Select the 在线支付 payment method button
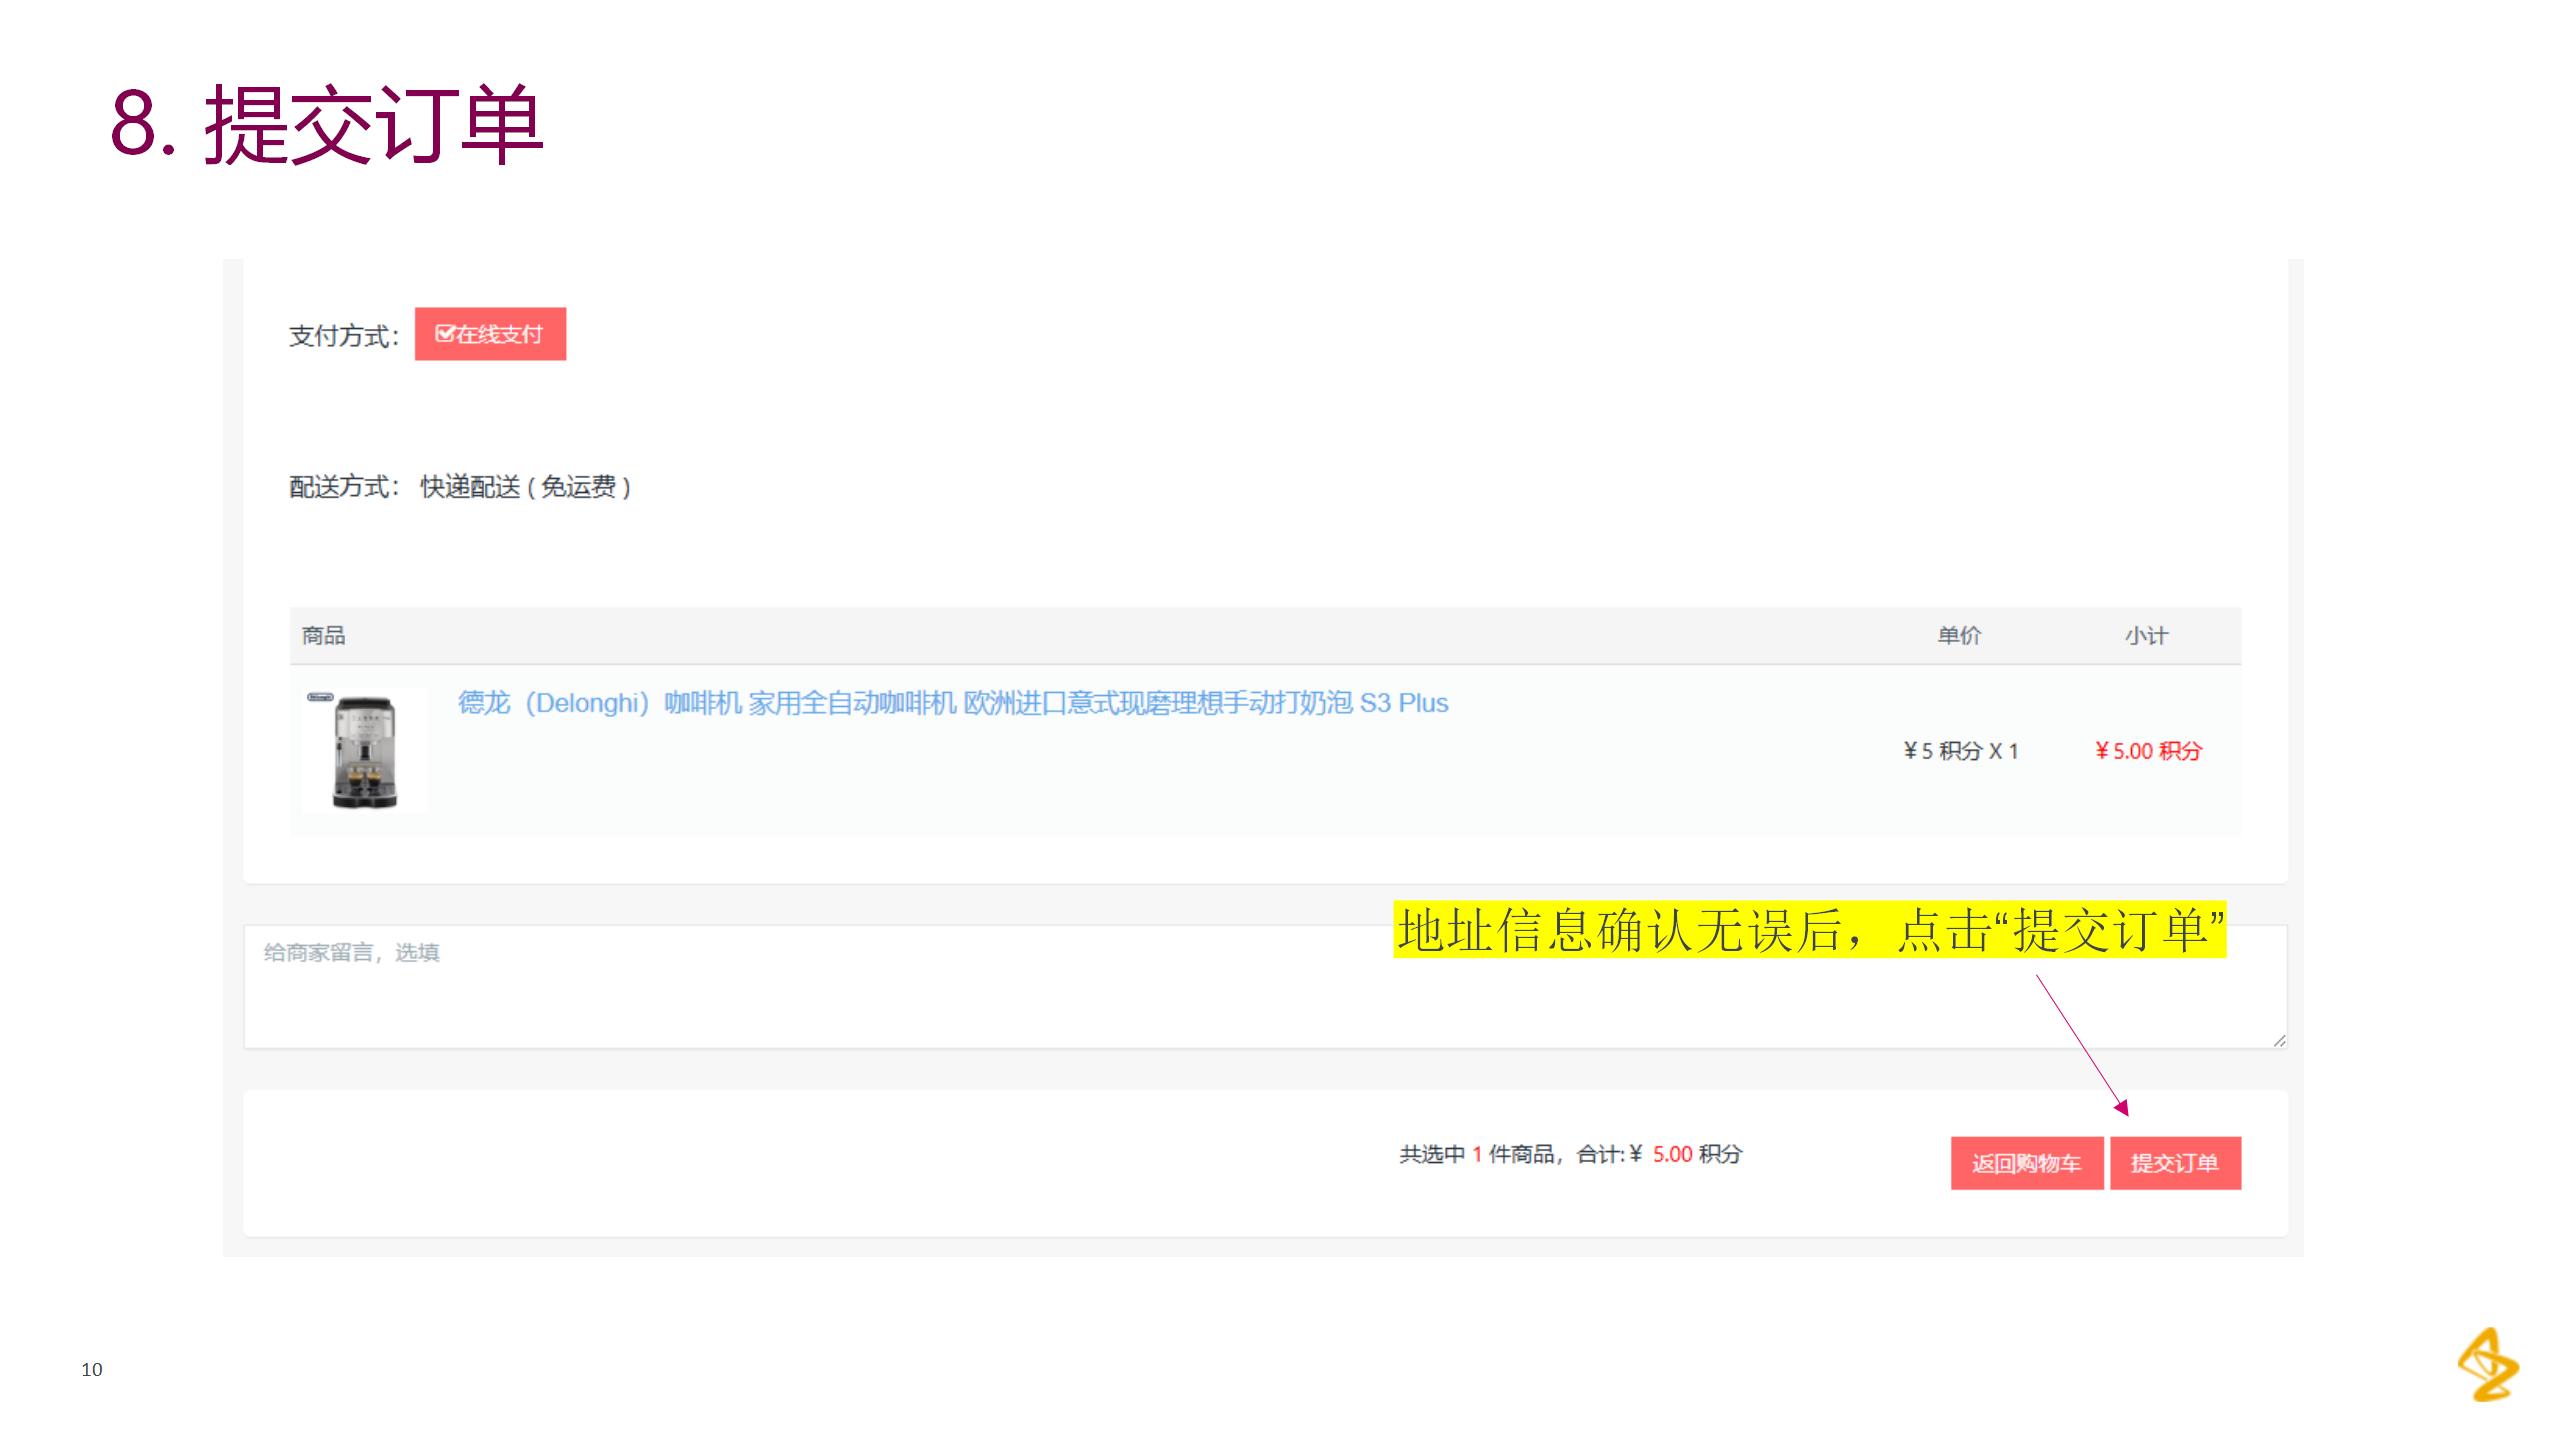The image size is (2560, 1440). (500, 334)
